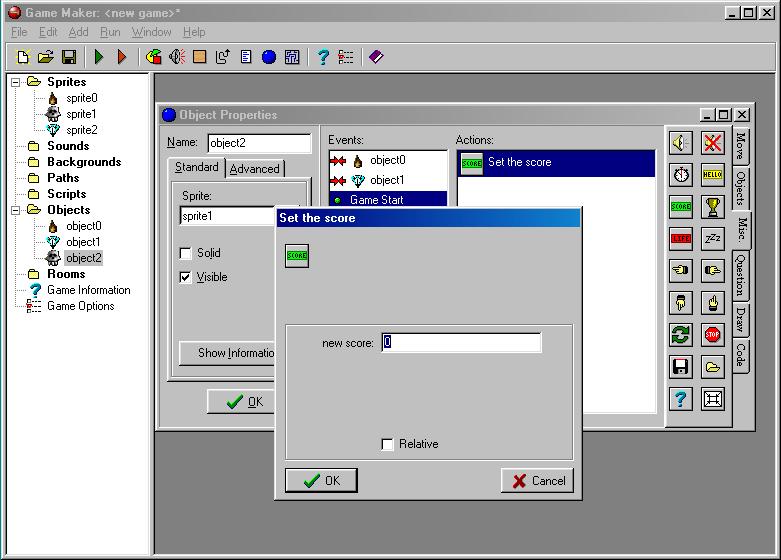Collapse the Objects folder in tree
The image size is (781, 560).
(17, 210)
